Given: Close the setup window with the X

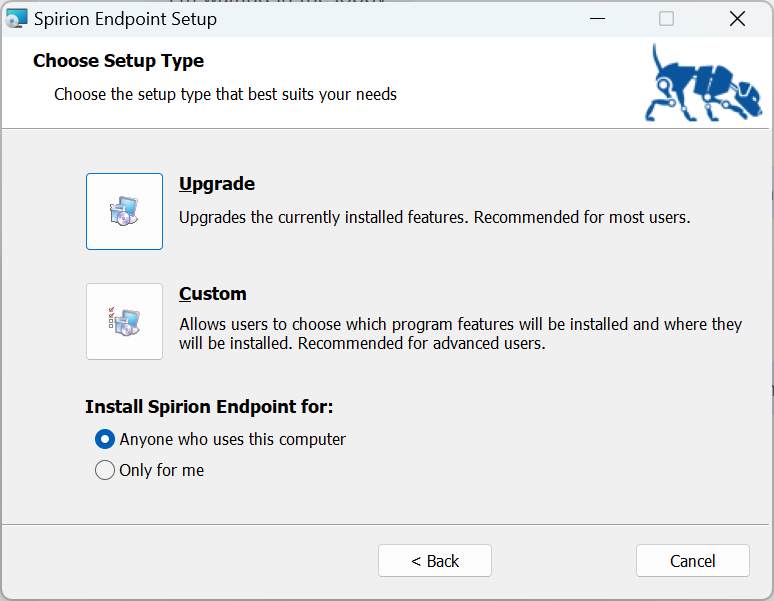Looking at the screenshot, I should [737, 19].
